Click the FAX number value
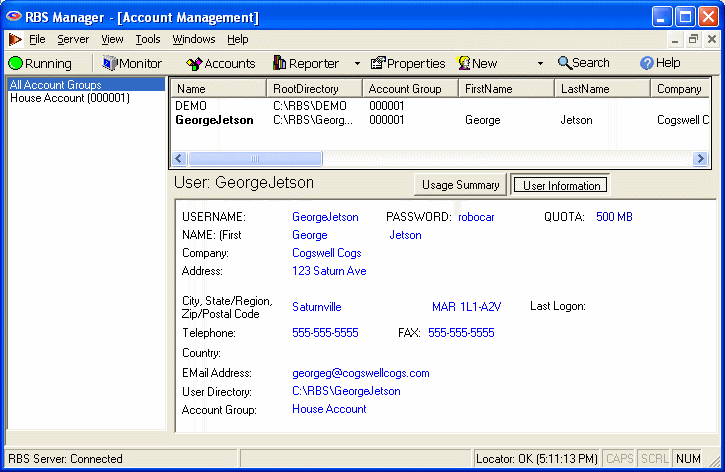This screenshot has height=472, width=725. [461, 333]
